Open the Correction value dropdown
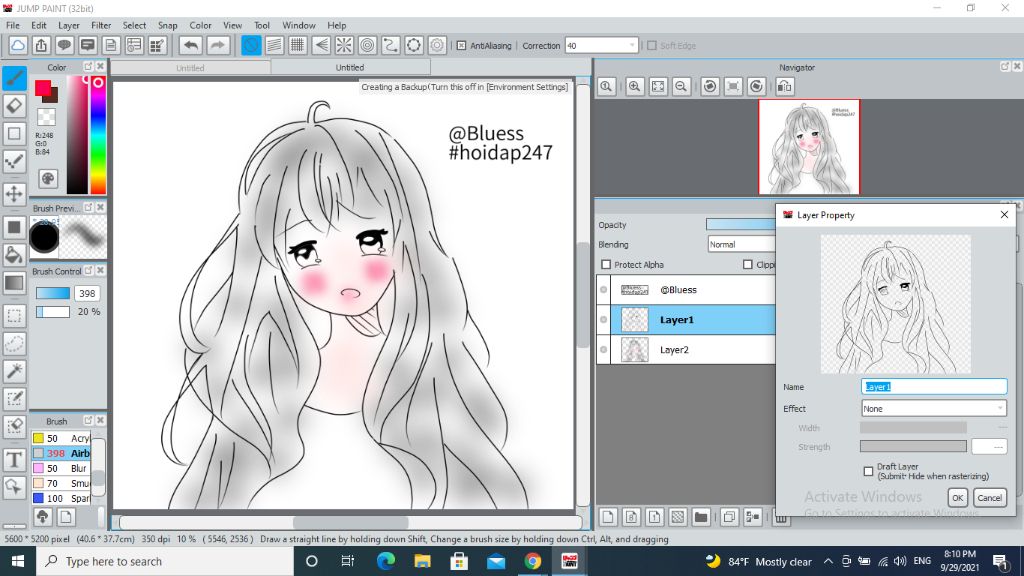This screenshot has width=1024, height=576. click(x=632, y=46)
